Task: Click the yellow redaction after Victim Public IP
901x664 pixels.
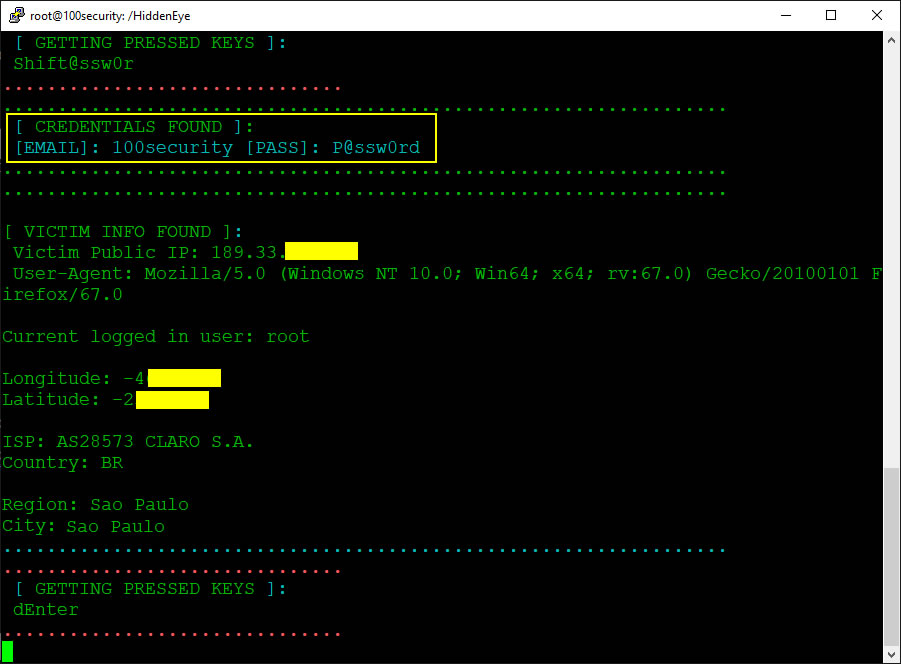Action: pyautogui.click(x=321, y=251)
